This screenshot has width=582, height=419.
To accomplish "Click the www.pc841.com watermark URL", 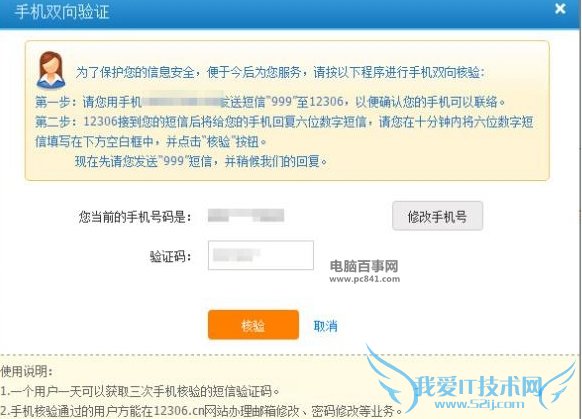I will click(365, 279).
